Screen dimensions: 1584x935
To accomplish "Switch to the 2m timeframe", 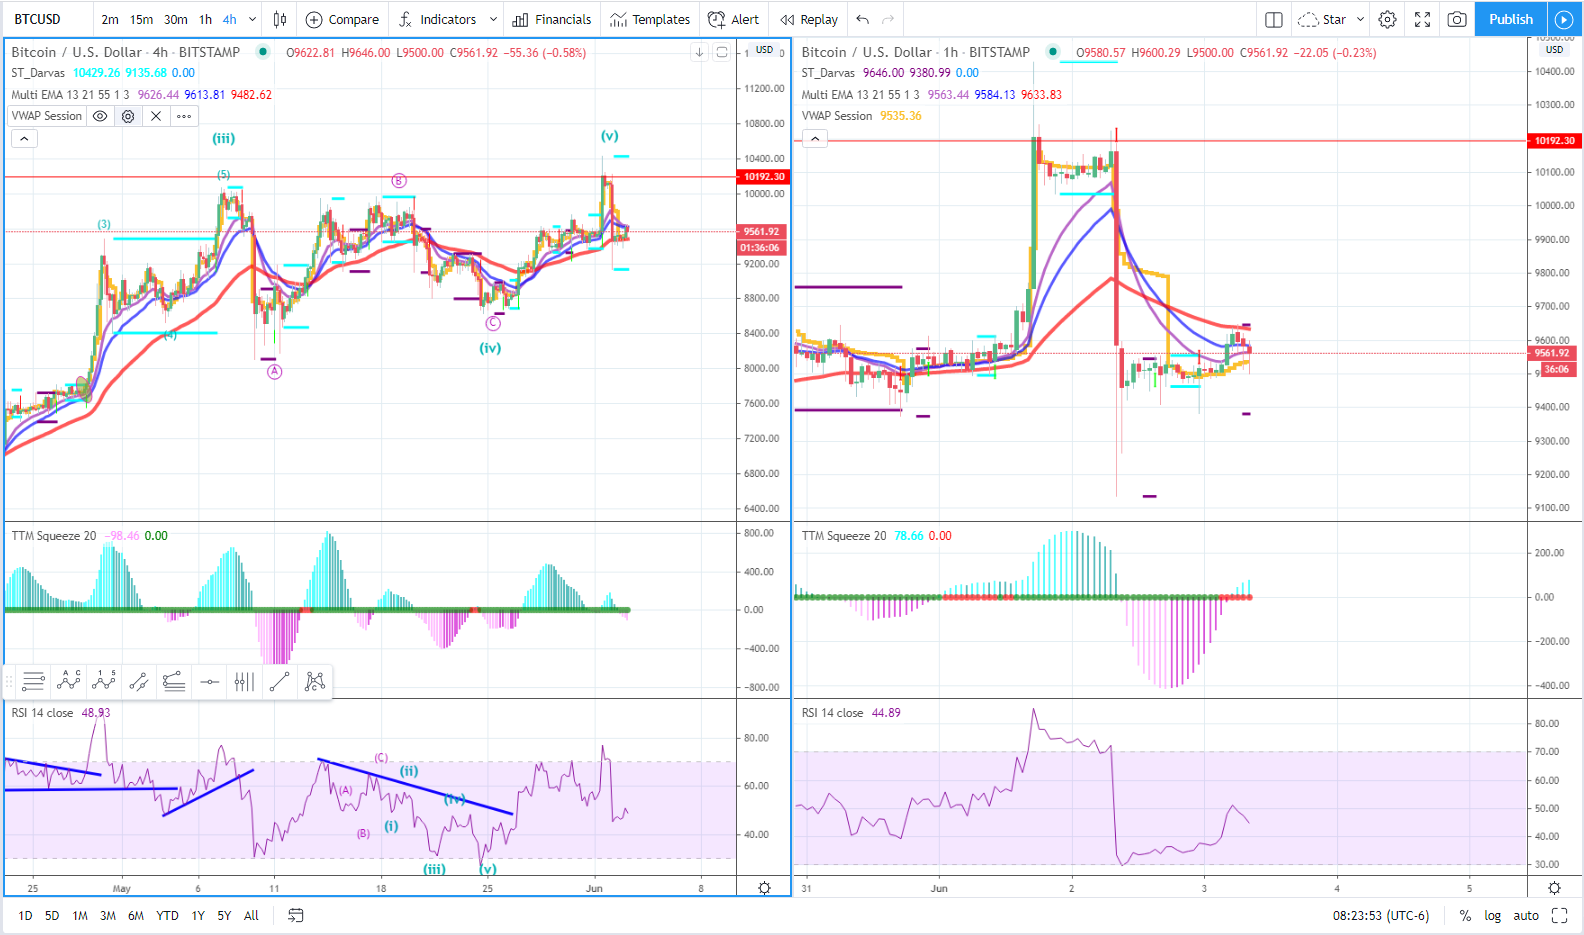I will [x=110, y=19].
